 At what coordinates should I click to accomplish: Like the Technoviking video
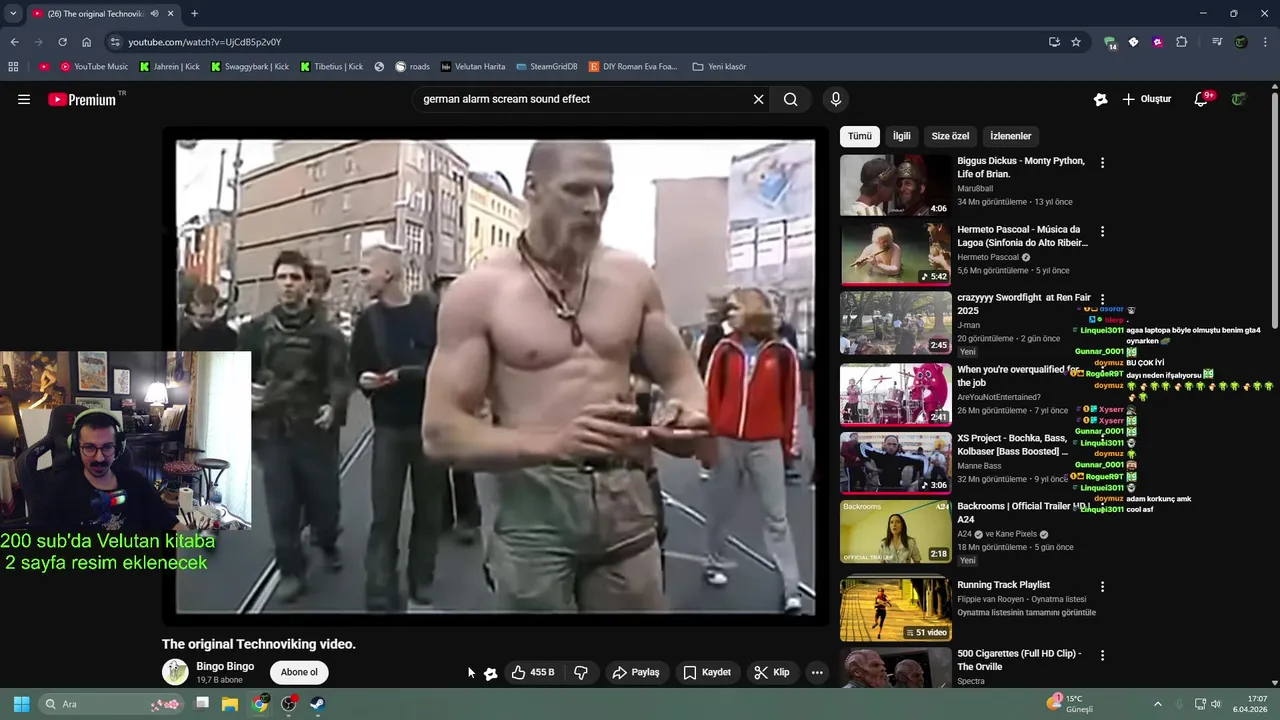pyautogui.click(x=532, y=672)
